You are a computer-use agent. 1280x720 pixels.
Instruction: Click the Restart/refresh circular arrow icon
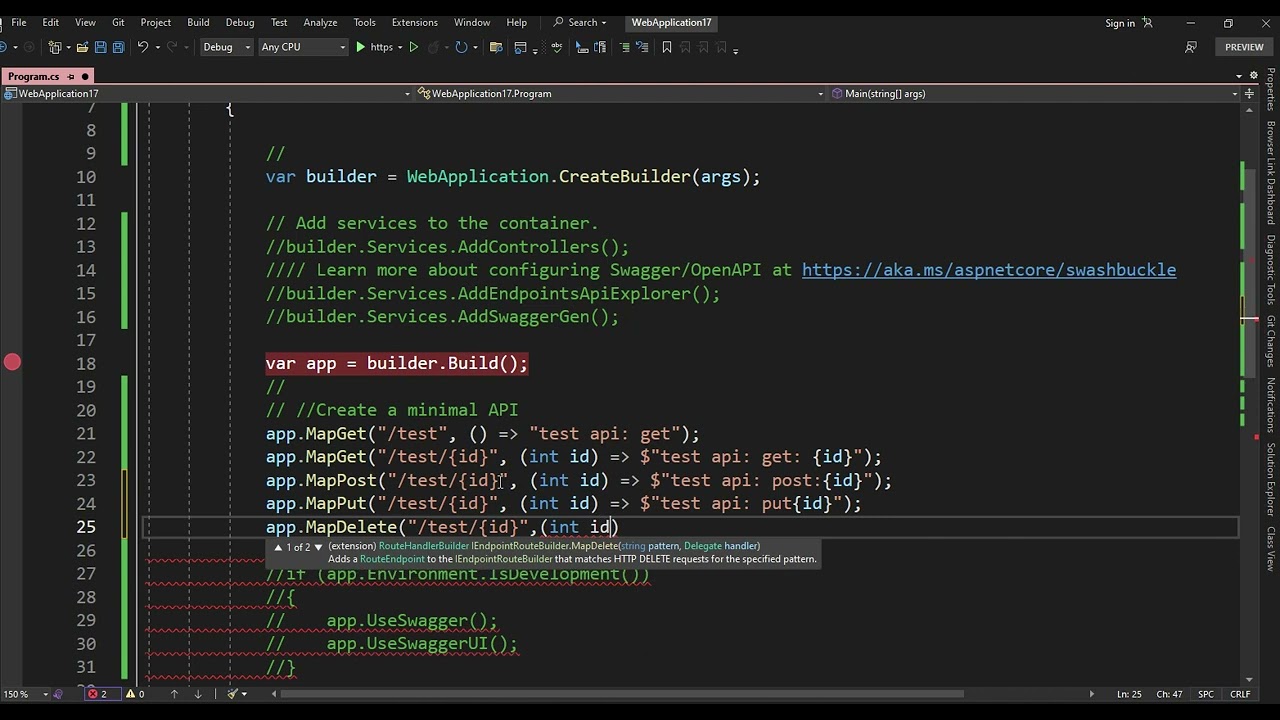461,47
